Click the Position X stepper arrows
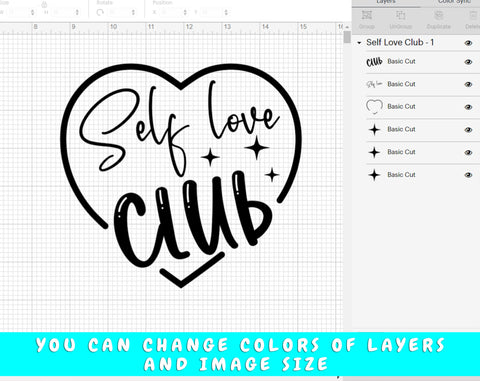 [185, 13]
